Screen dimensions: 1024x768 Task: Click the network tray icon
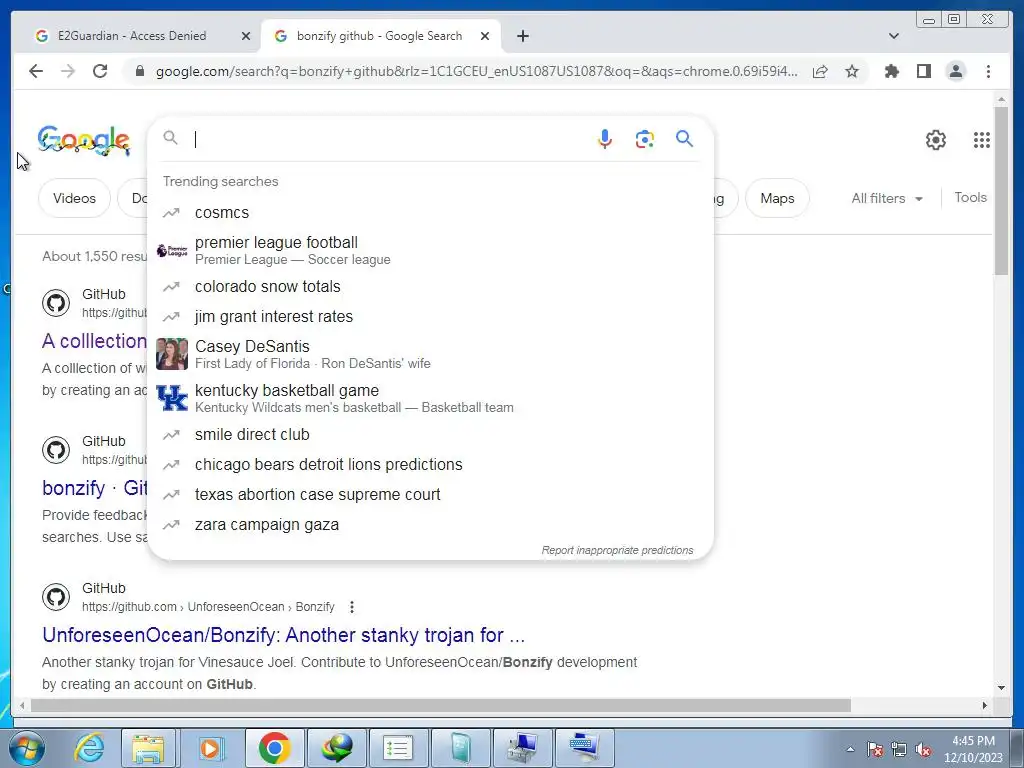click(899, 750)
